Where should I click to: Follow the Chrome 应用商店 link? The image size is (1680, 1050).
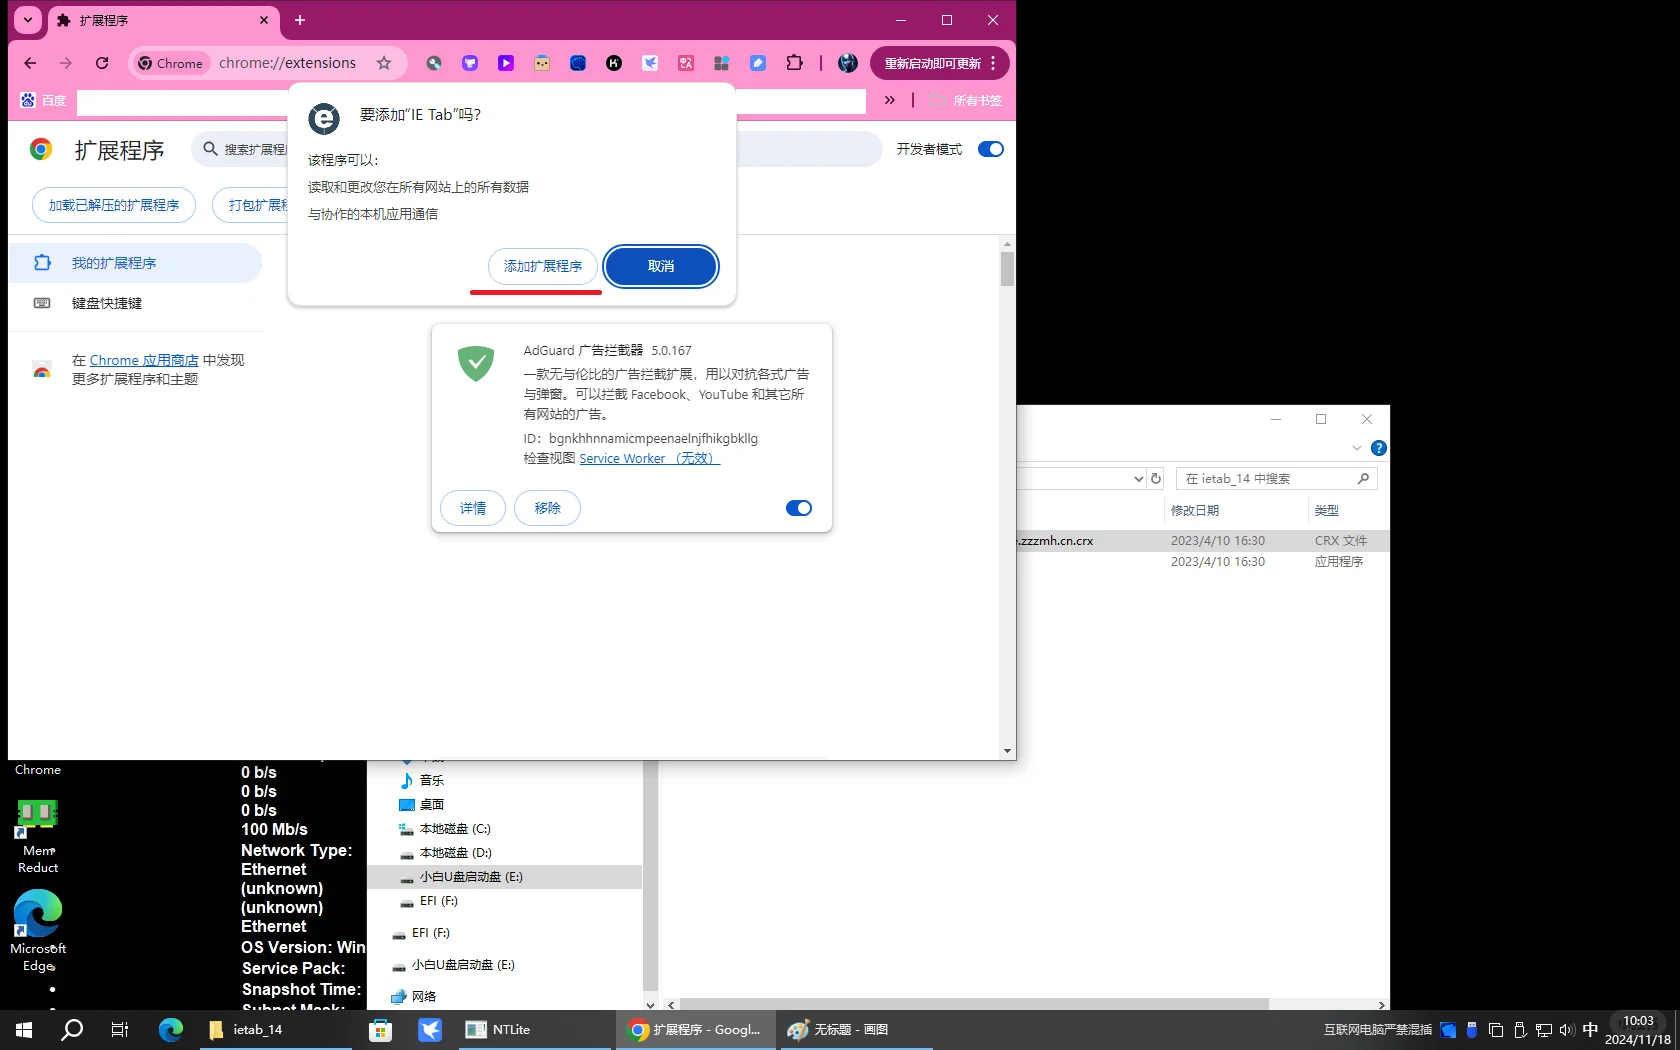pos(144,360)
